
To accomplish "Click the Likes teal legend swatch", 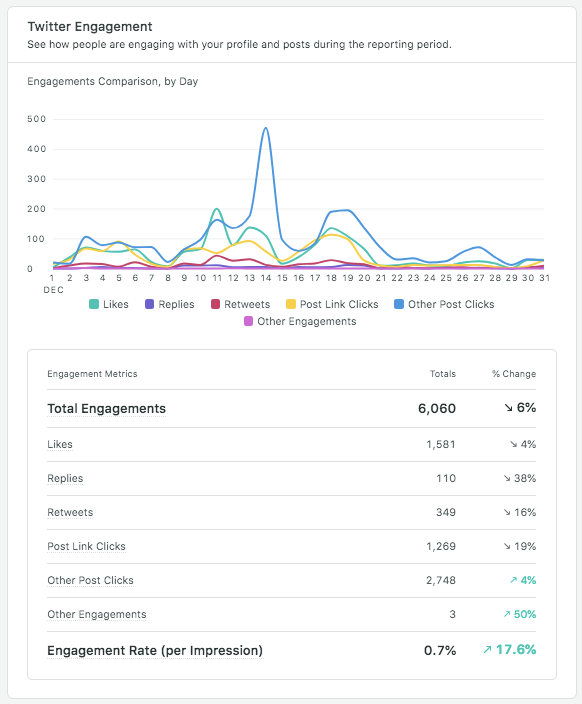I will click(x=94, y=304).
